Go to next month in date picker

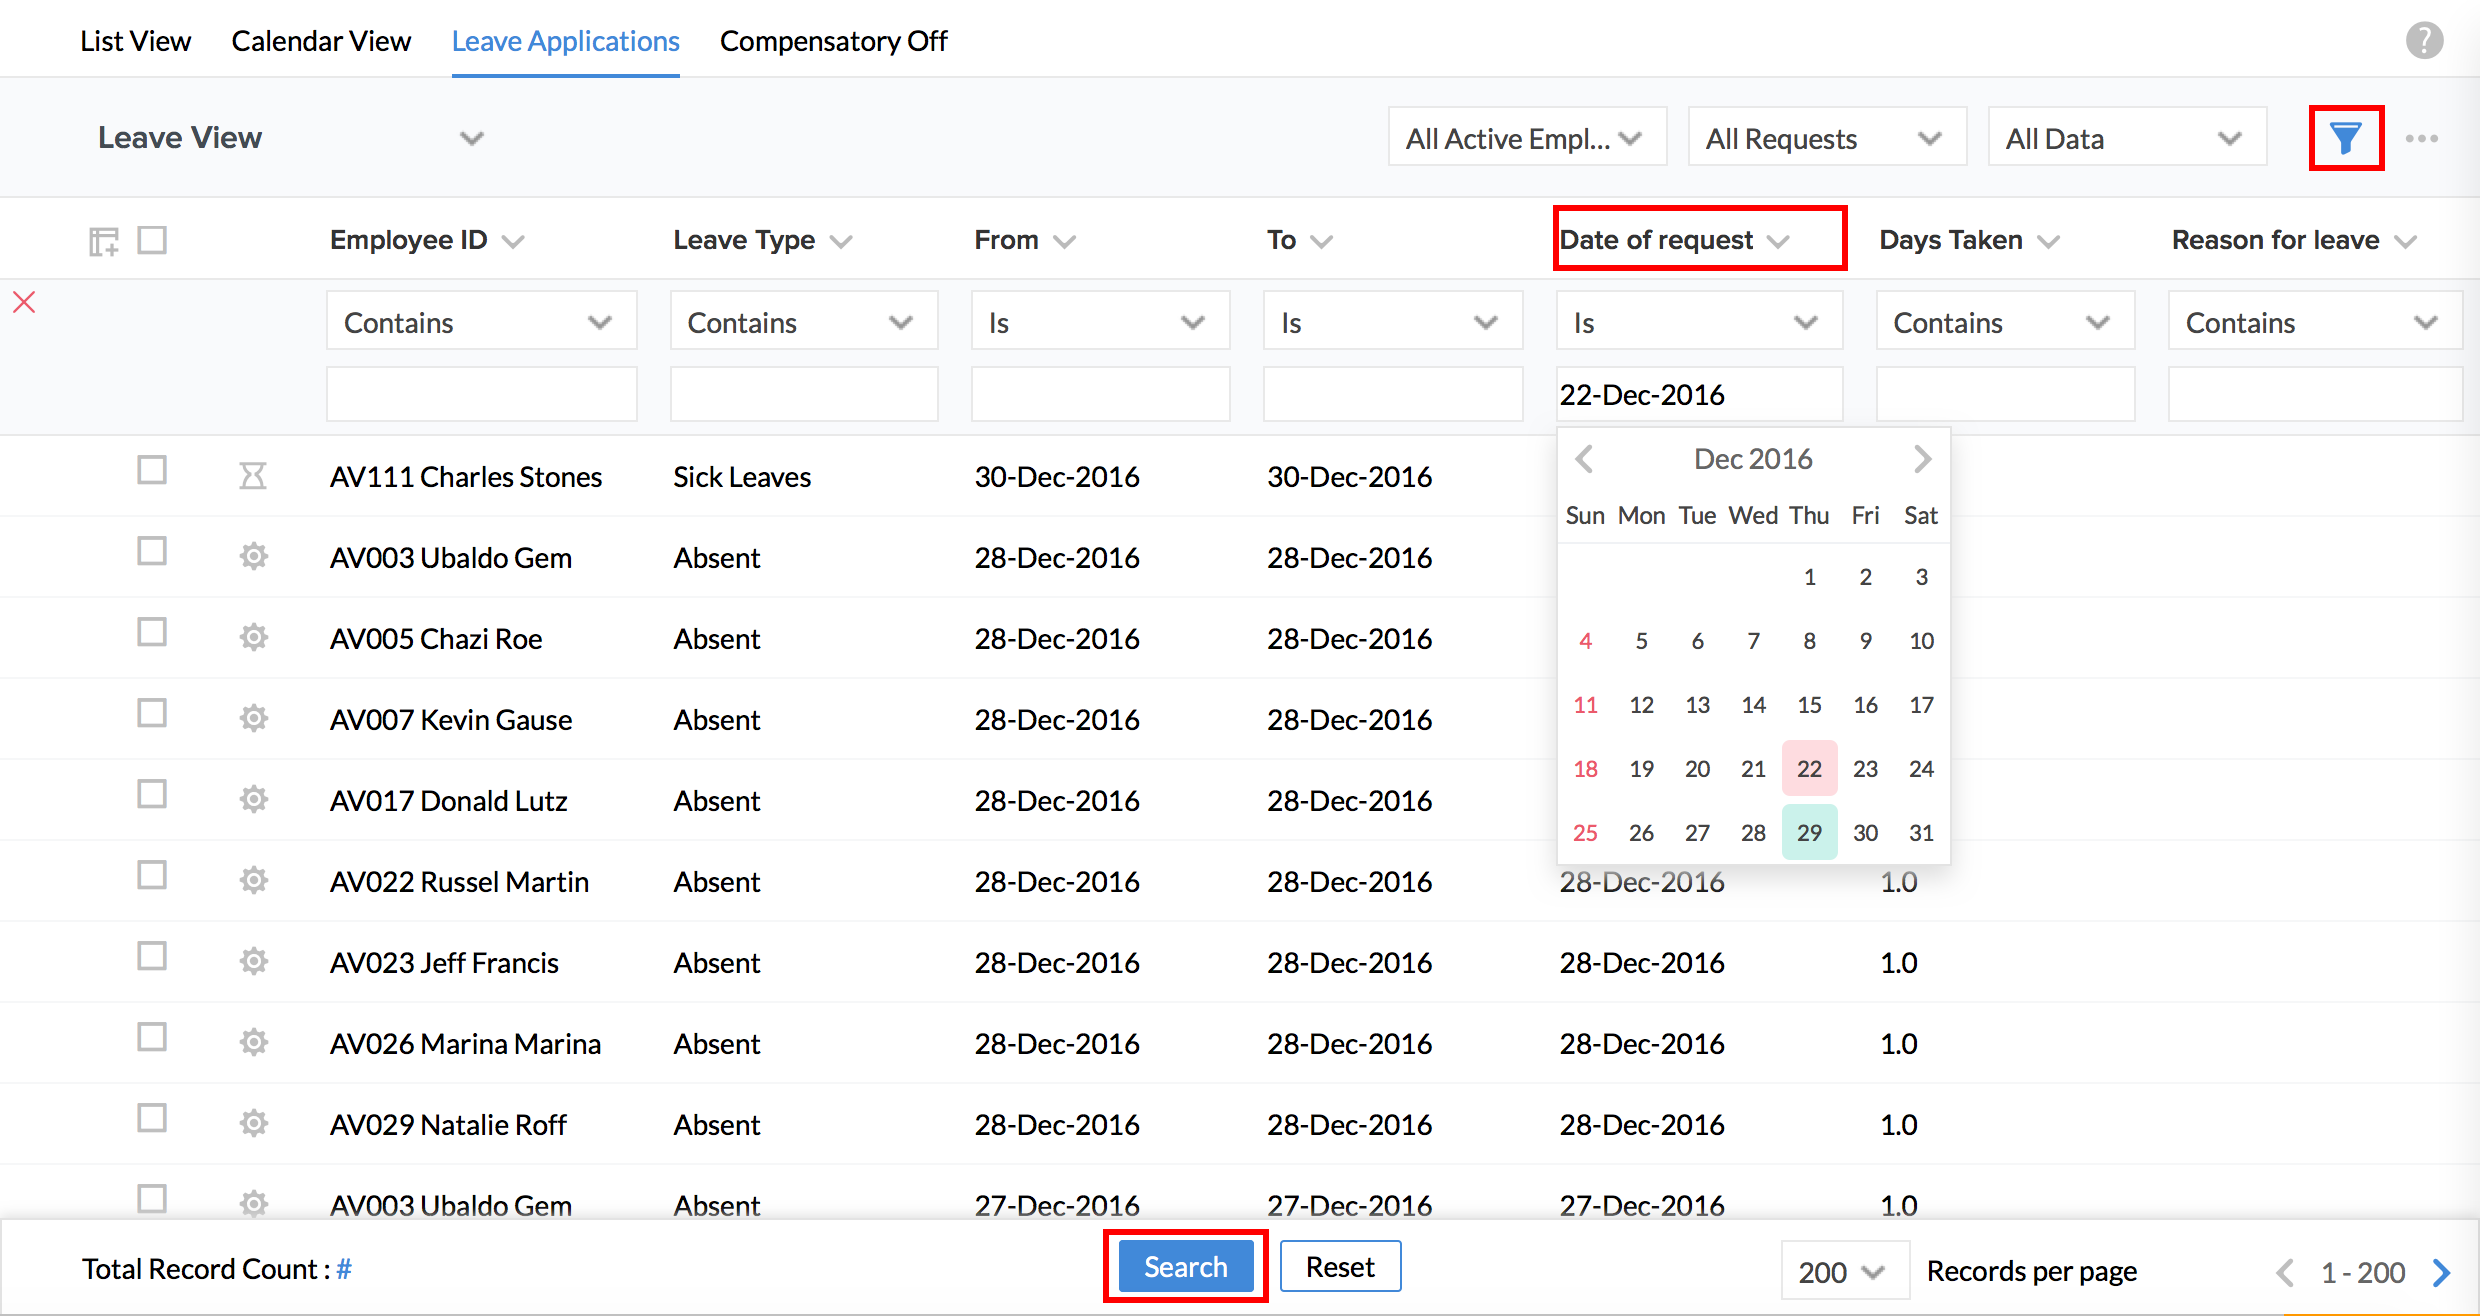[x=1922, y=459]
